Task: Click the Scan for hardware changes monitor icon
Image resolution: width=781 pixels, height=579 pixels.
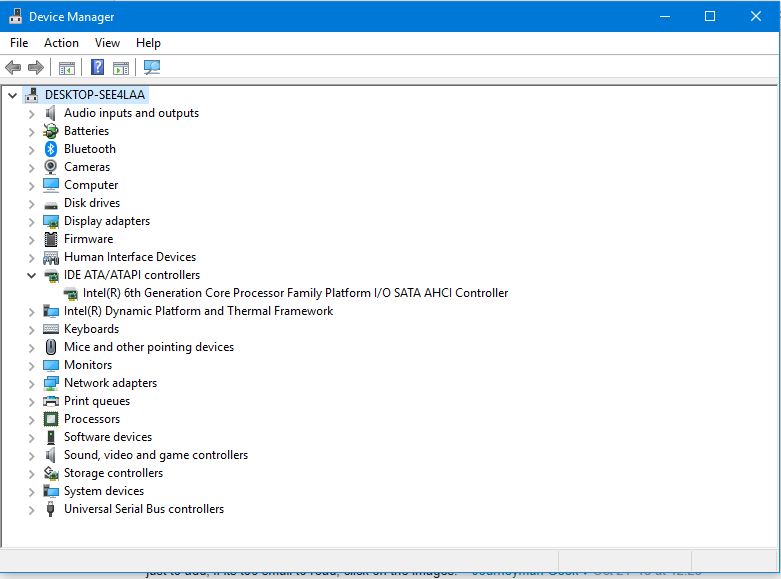Action: pos(152,67)
